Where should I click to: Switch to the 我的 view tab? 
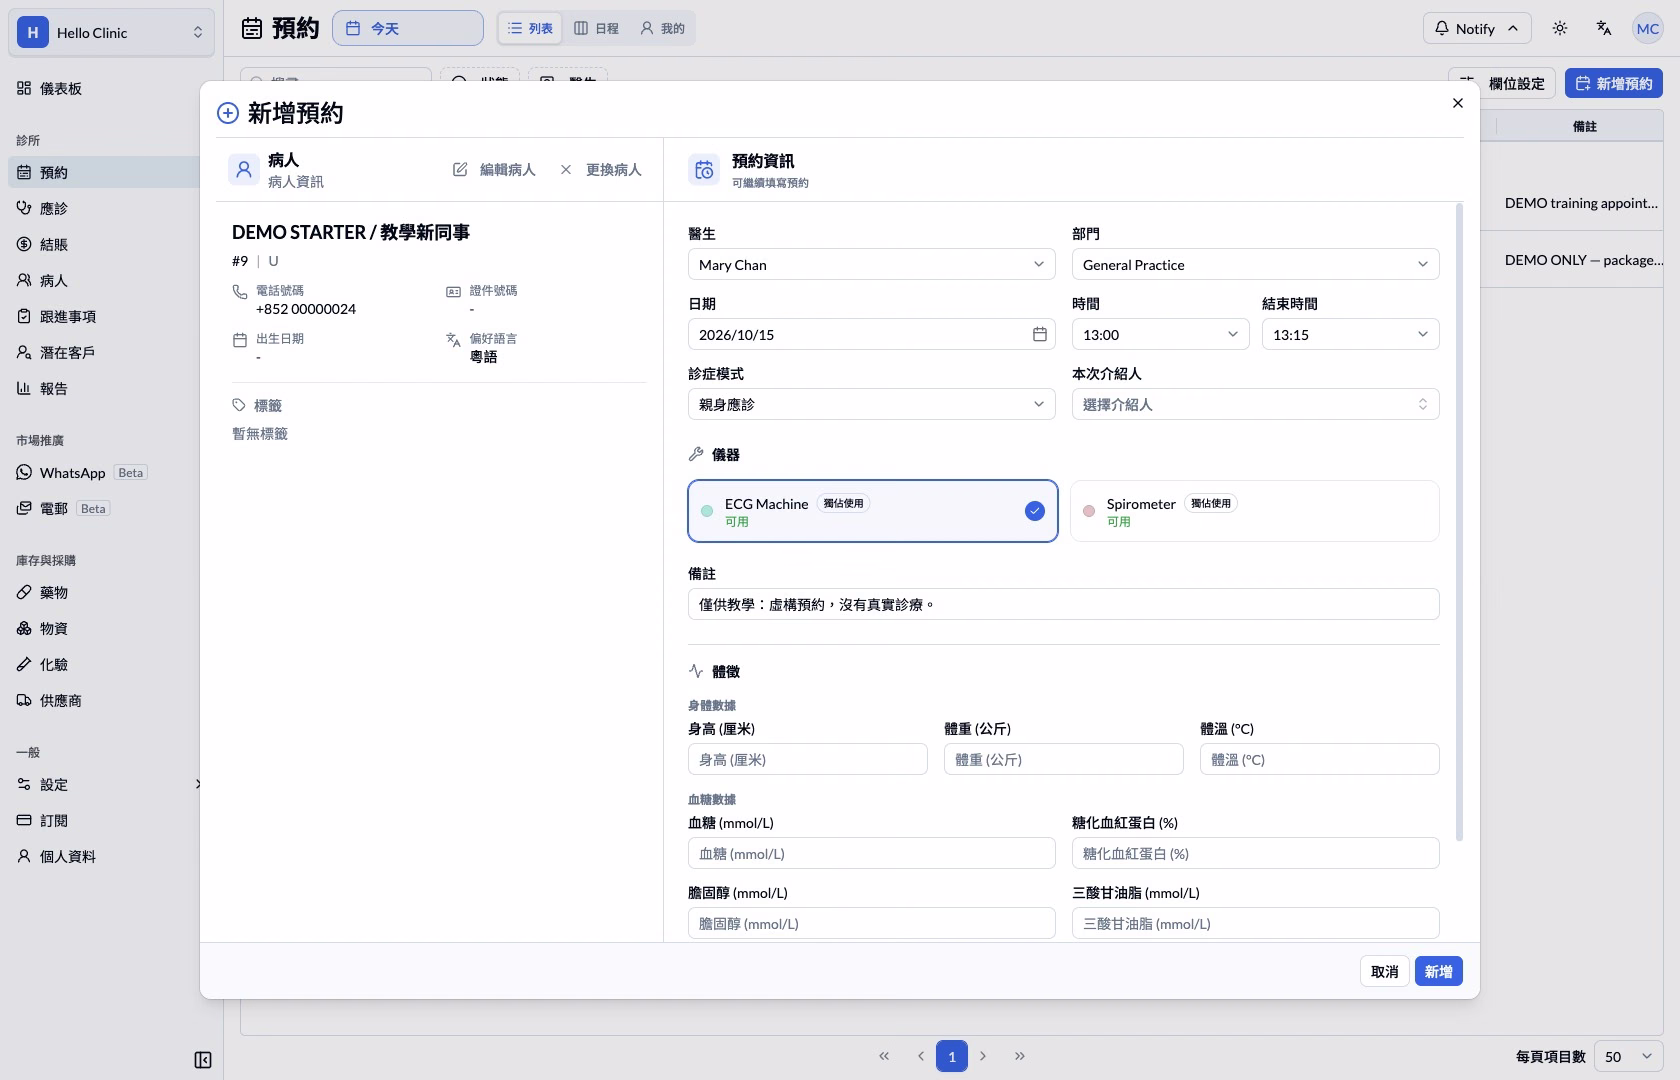tap(662, 28)
